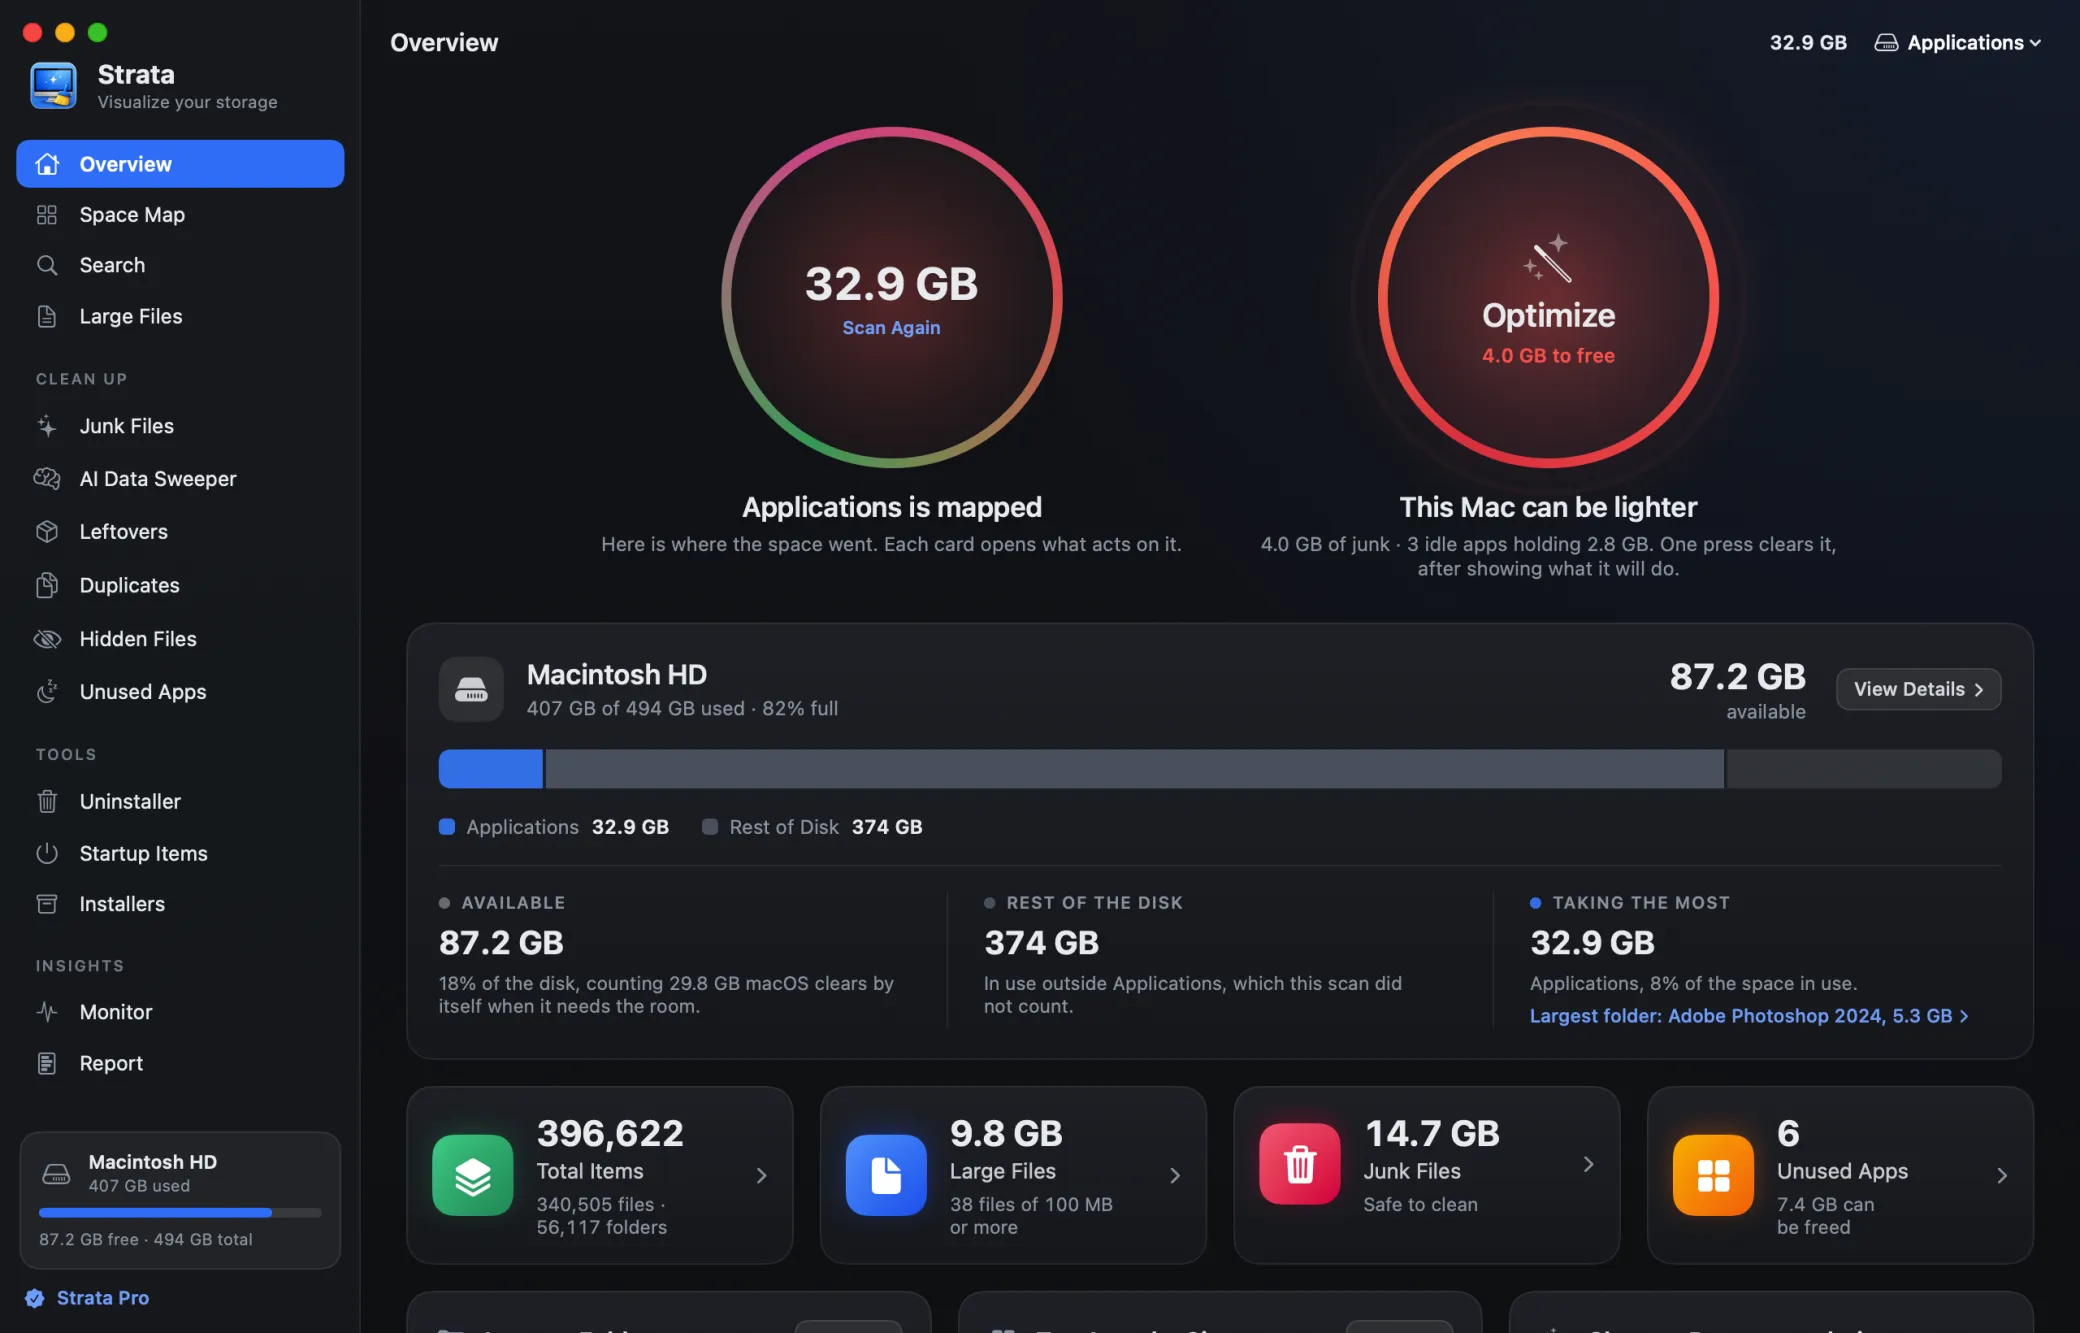Click the View Details button
The image size is (2080, 1333).
click(1918, 689)
